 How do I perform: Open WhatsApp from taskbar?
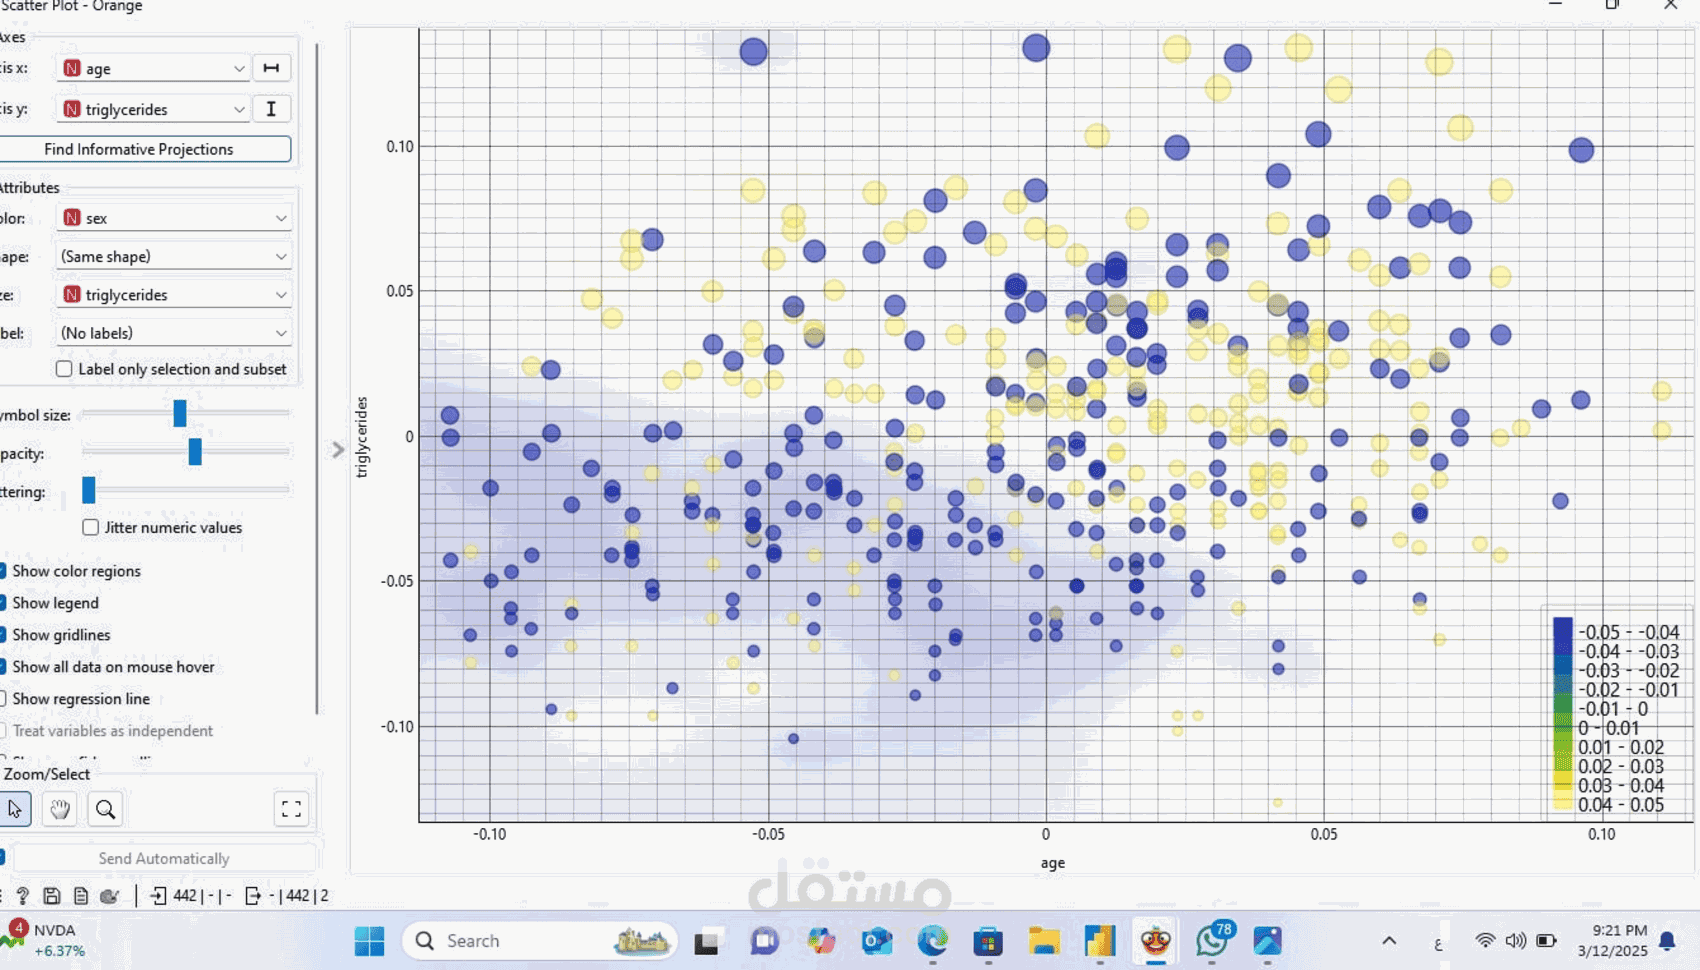coord(1212,941)
